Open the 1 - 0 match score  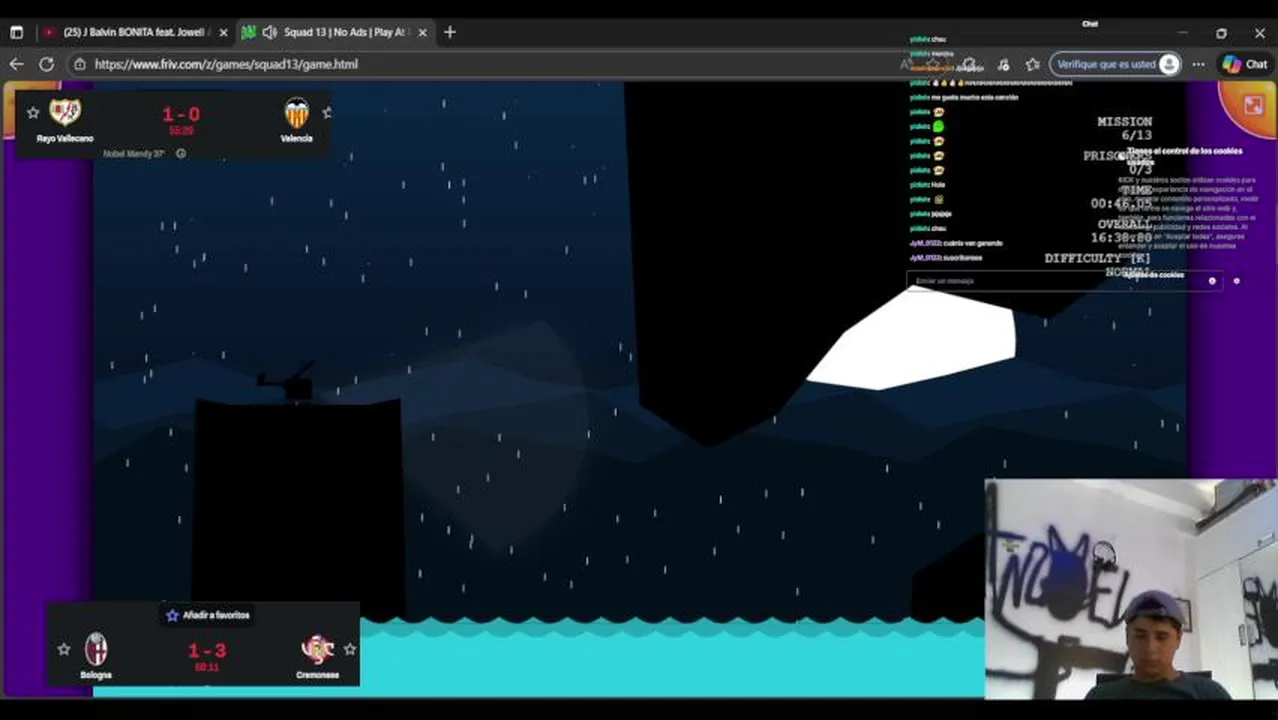[x=181, y=114]
